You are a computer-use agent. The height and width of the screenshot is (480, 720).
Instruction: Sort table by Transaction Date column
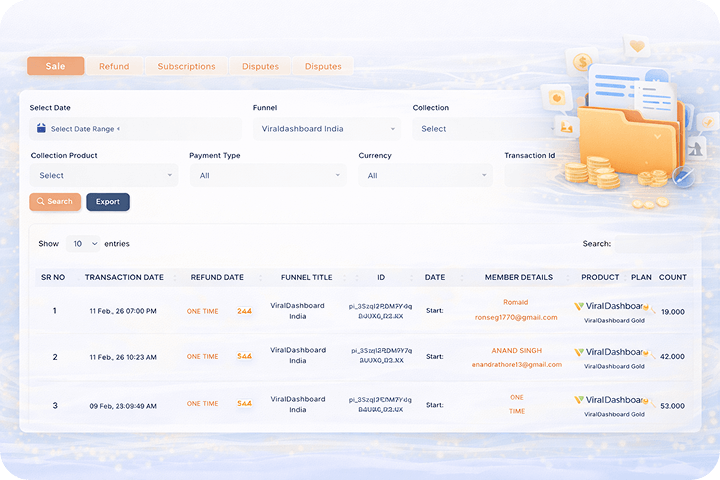124,277
